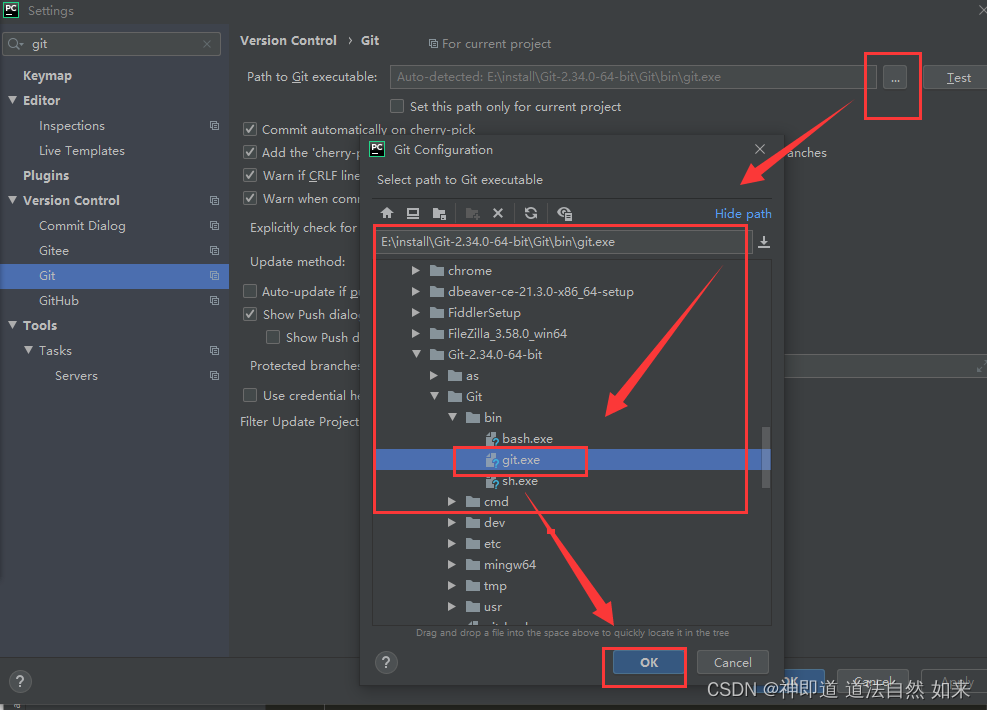987x710 pixels.
Task: Click the file chooser vertical scrollbar
Action: [x=766, y=458]
